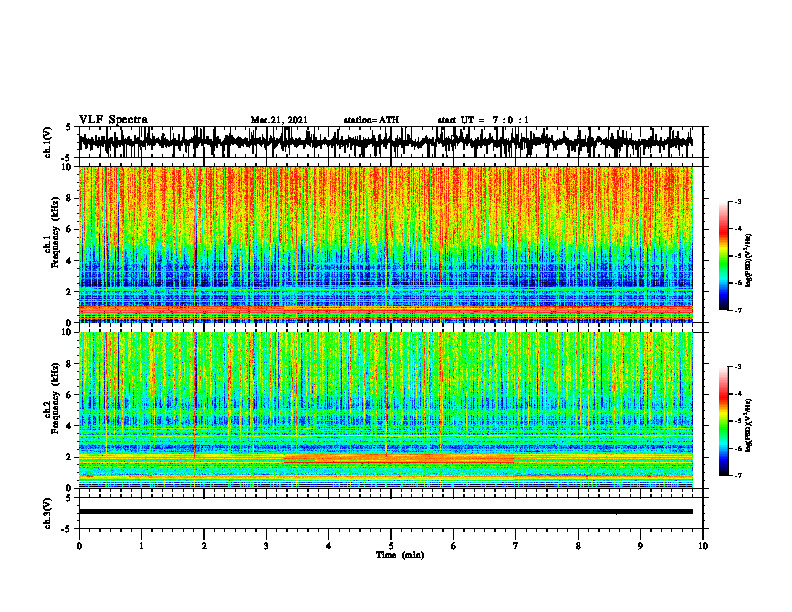Click the '-3' label on ch.1 colorbar
792x612 pixels.
[x=737, y=202]
